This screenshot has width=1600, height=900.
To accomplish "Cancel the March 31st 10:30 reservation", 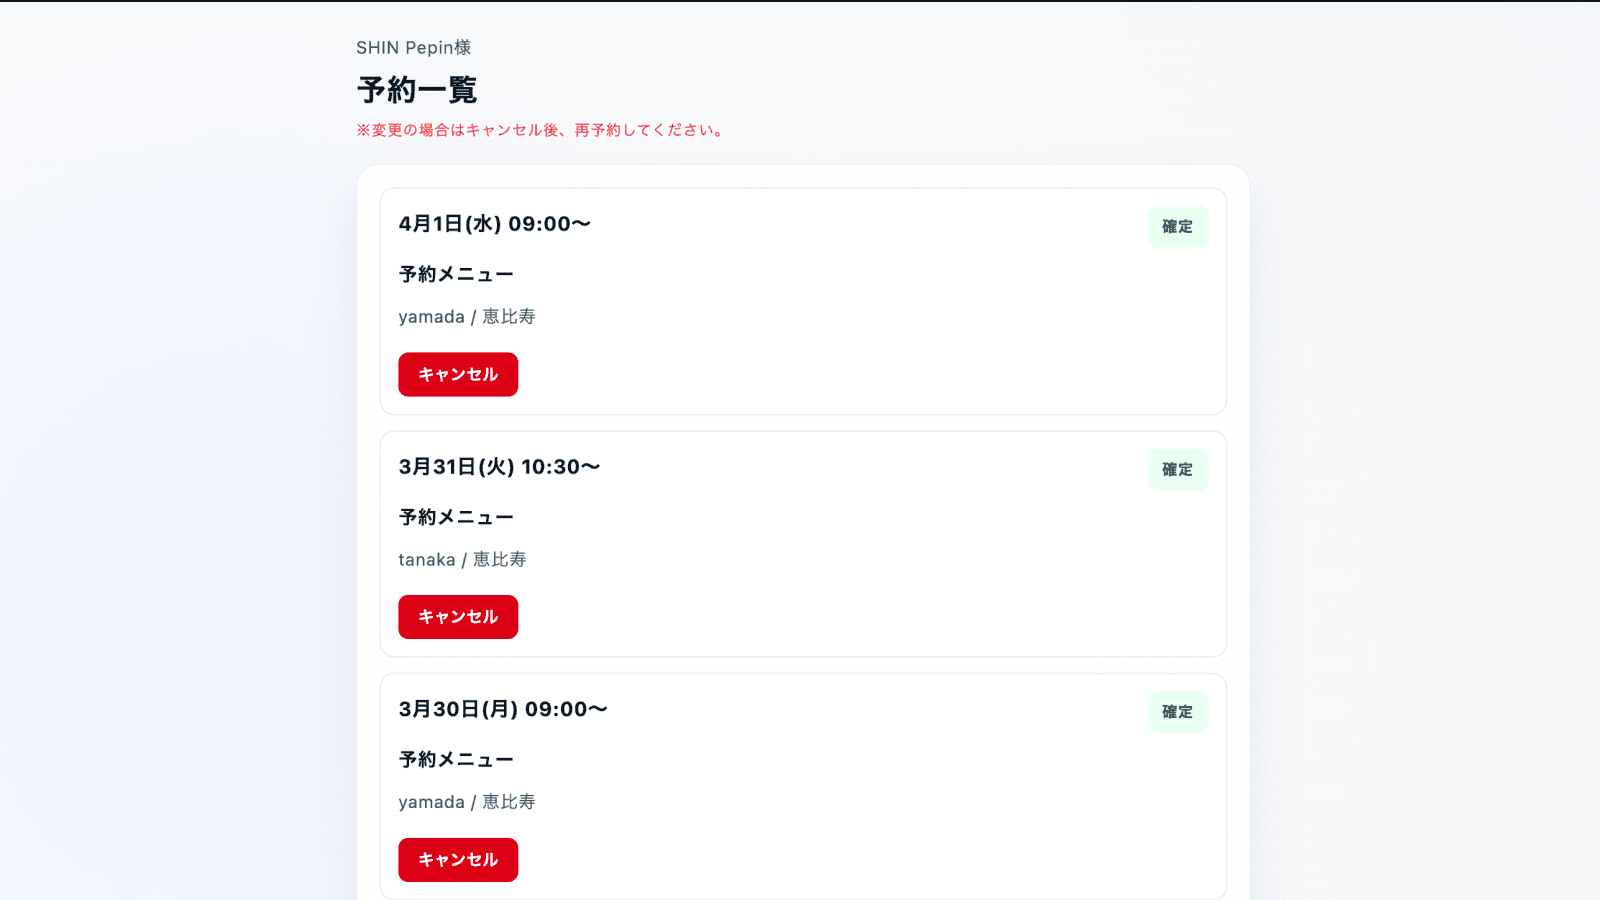I will click(x=458, y=616).
